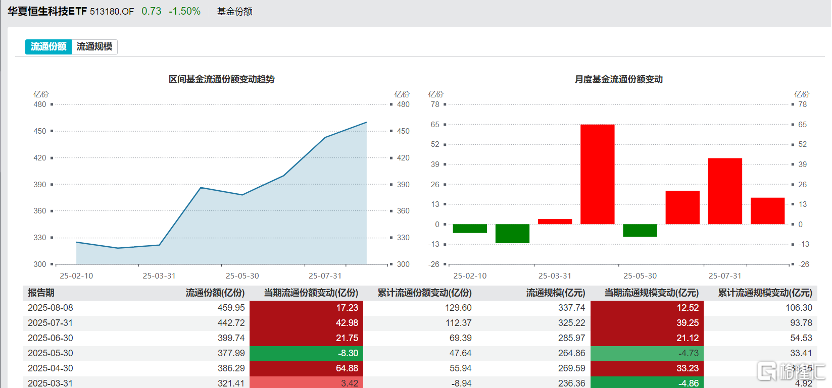Sort by 流通份额(亿份) column header
The image size is (832, 388).
[214, 293]
